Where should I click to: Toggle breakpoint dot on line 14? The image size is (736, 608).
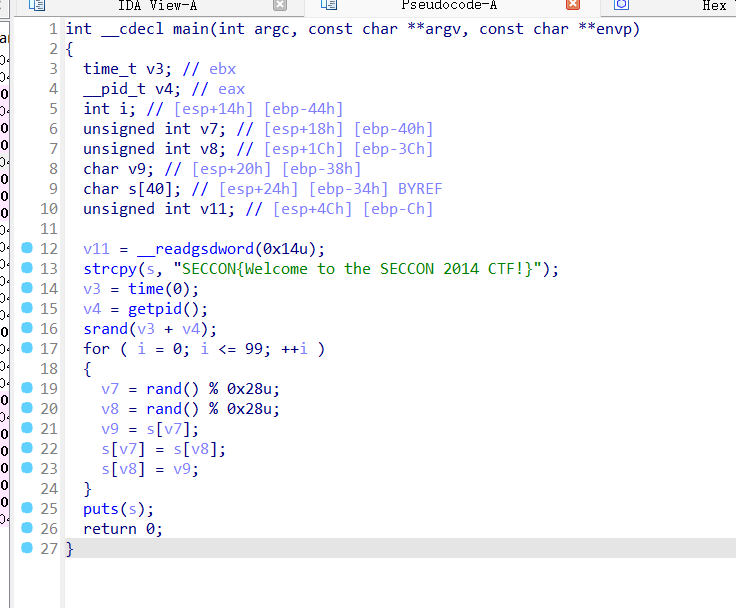(x=27, y=287)
